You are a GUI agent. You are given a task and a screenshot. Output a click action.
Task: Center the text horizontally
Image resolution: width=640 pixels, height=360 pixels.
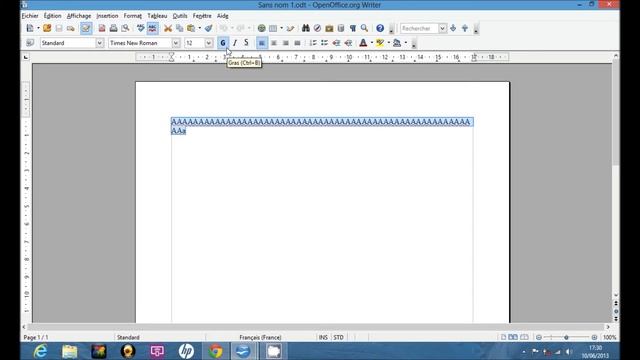point(274,43)
